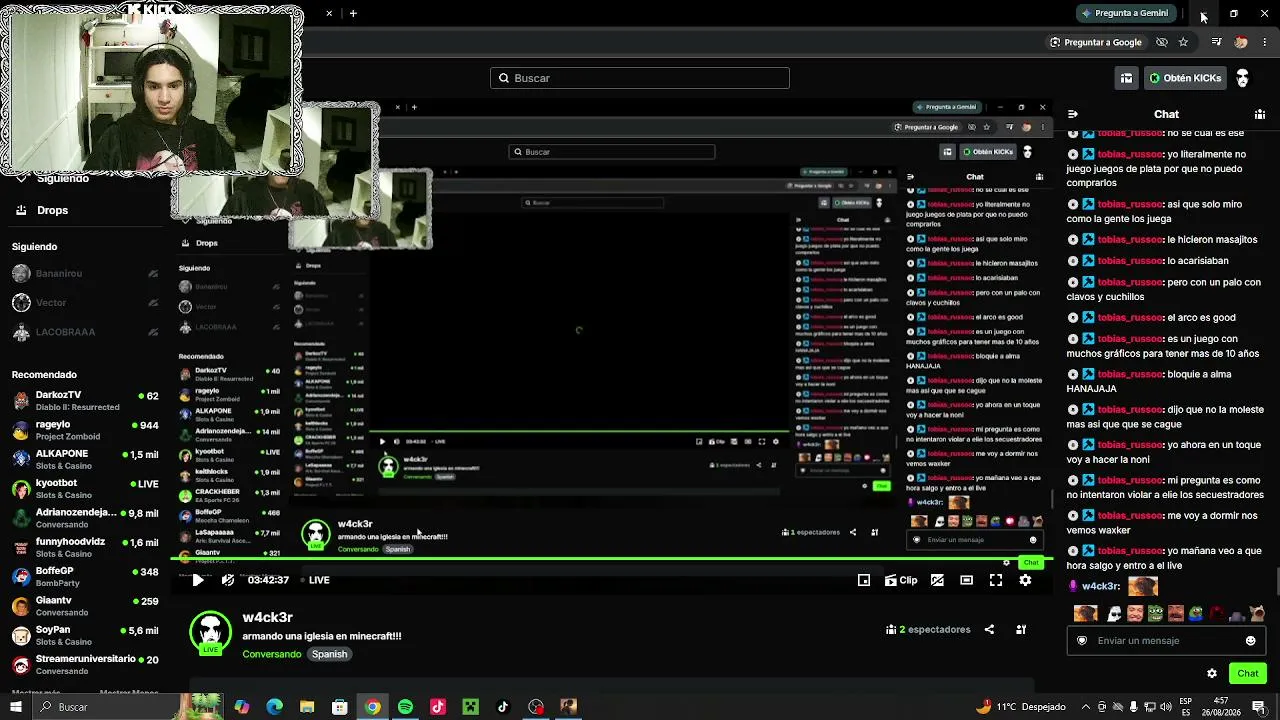1280x720 pixels.
Task: Open a new browser tab
Action: [353, 13]
